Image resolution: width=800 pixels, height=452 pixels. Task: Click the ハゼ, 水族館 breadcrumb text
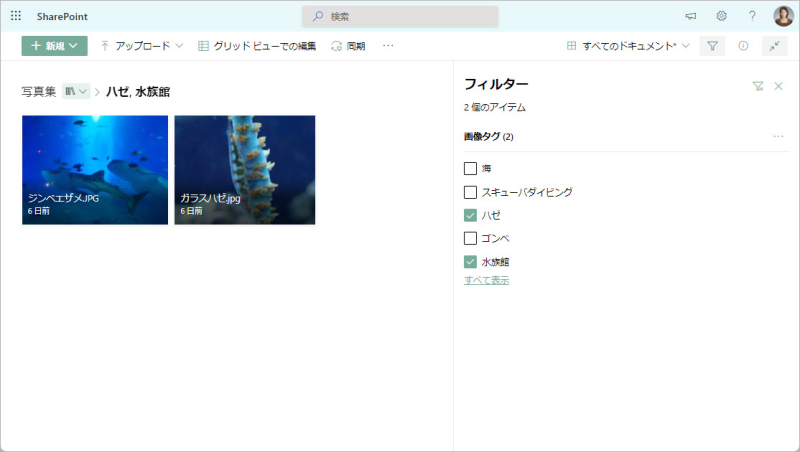click(x=138, y=92)
